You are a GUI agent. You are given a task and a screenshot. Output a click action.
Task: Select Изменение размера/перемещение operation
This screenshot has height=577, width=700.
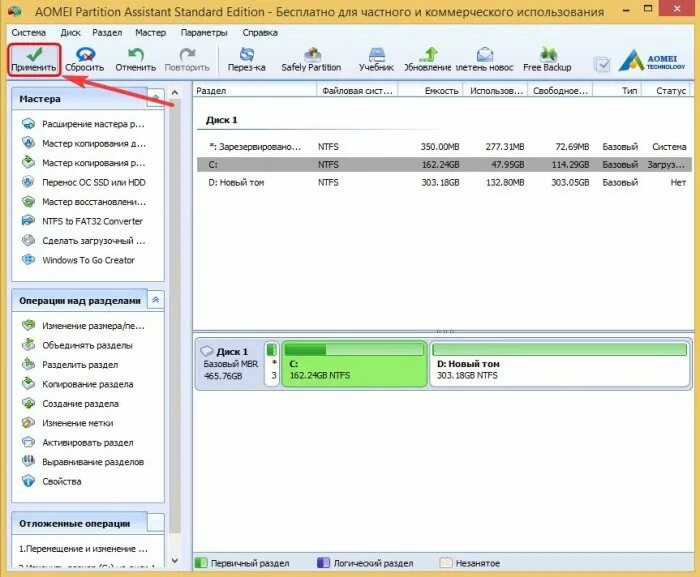(x=83, y=326)
